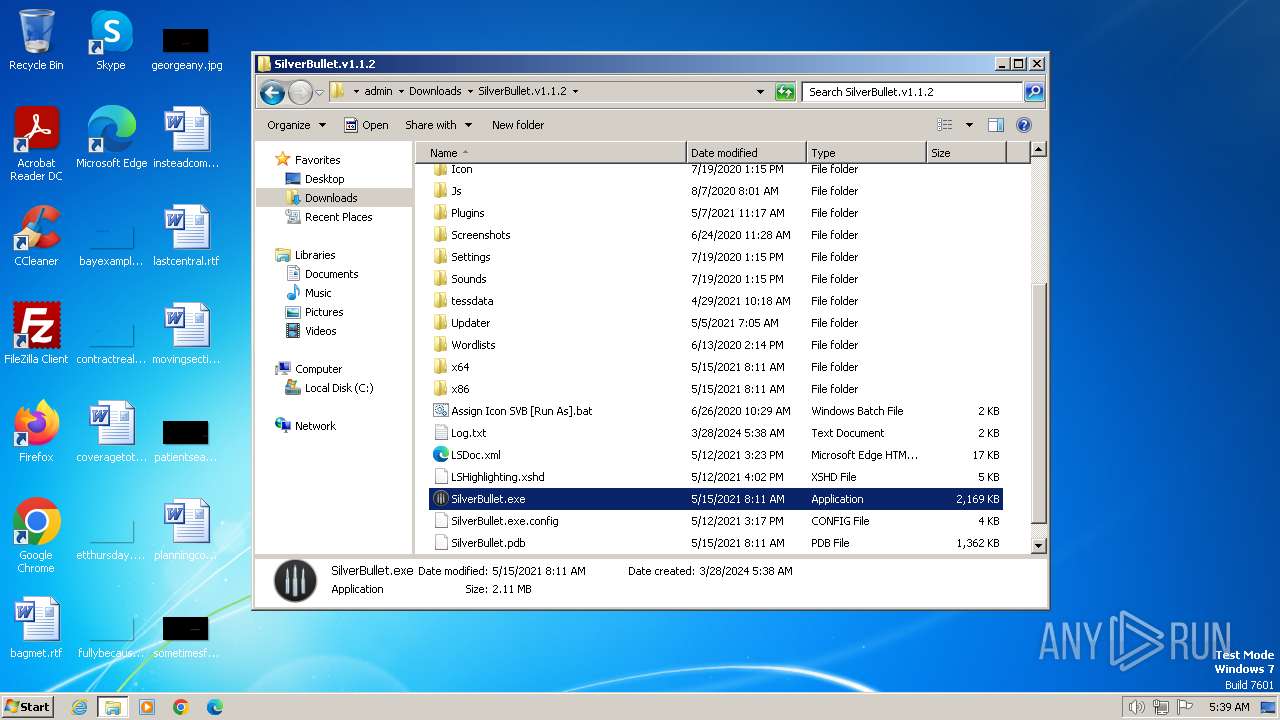This screenshot has height=720, width=1280.
Task: Open the address bar history dropdown
Action: point(761,92)
